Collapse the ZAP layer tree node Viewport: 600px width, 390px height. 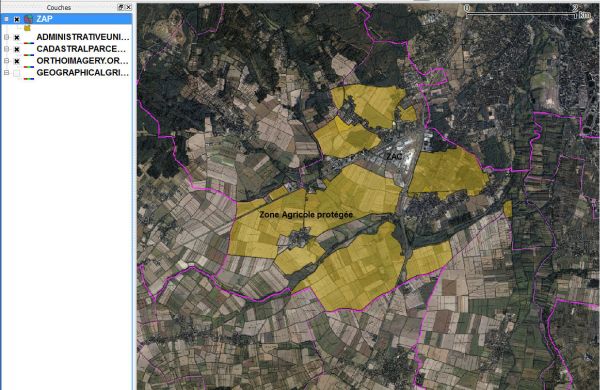(6, 19)
